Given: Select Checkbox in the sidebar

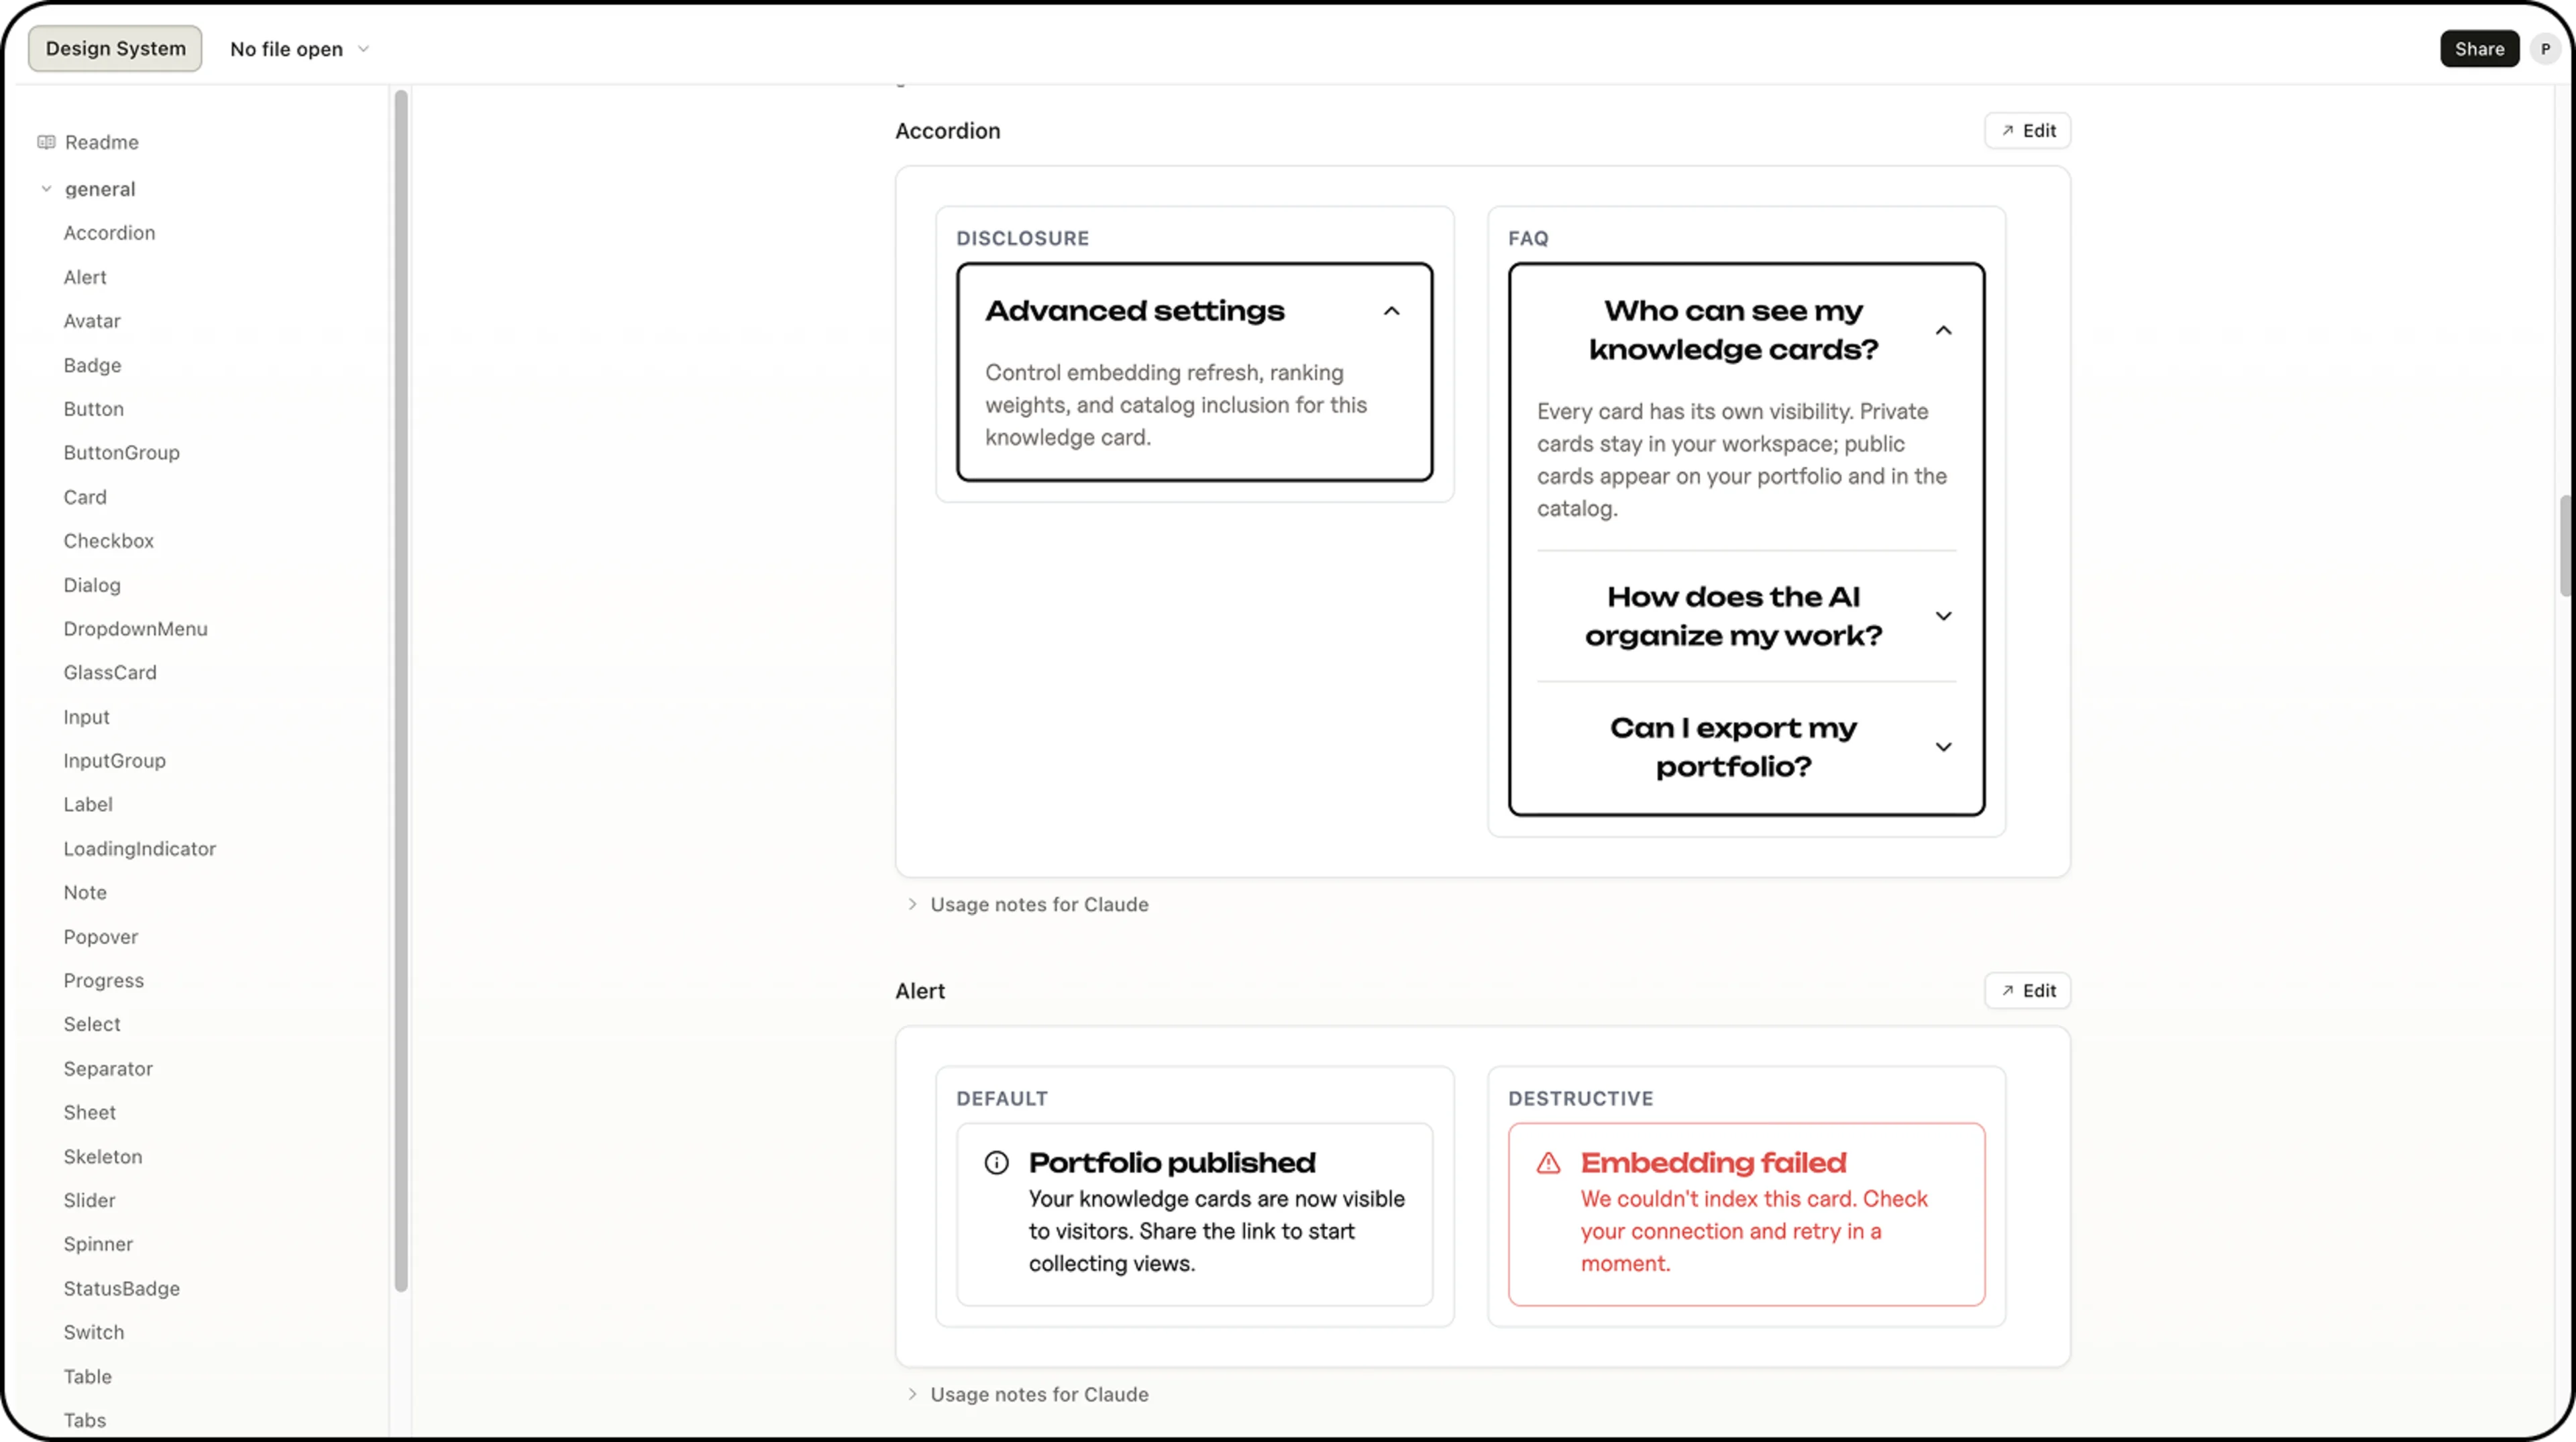Looking at the screenshot, I should [109, 541].
